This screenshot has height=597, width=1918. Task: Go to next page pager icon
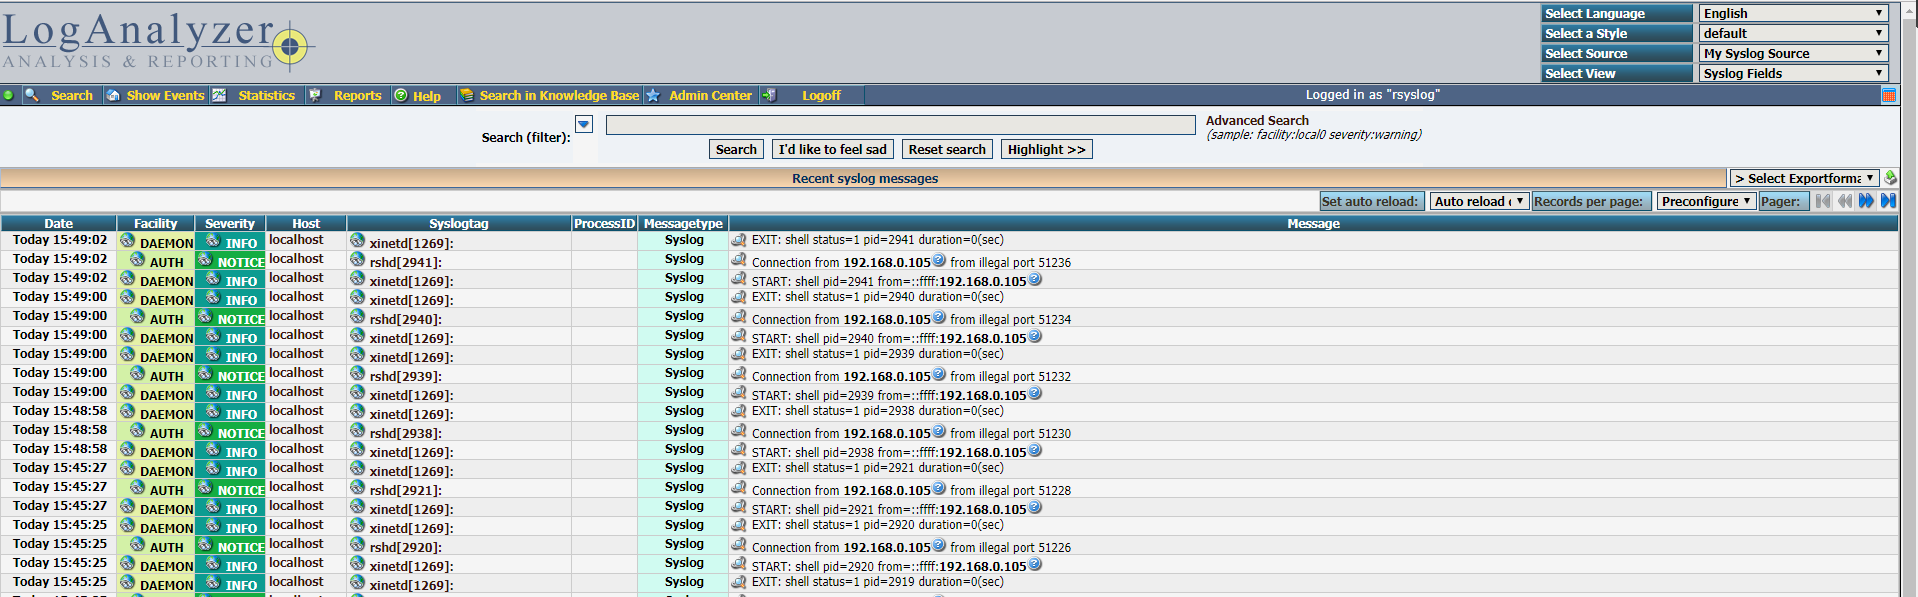(1866, 201)
